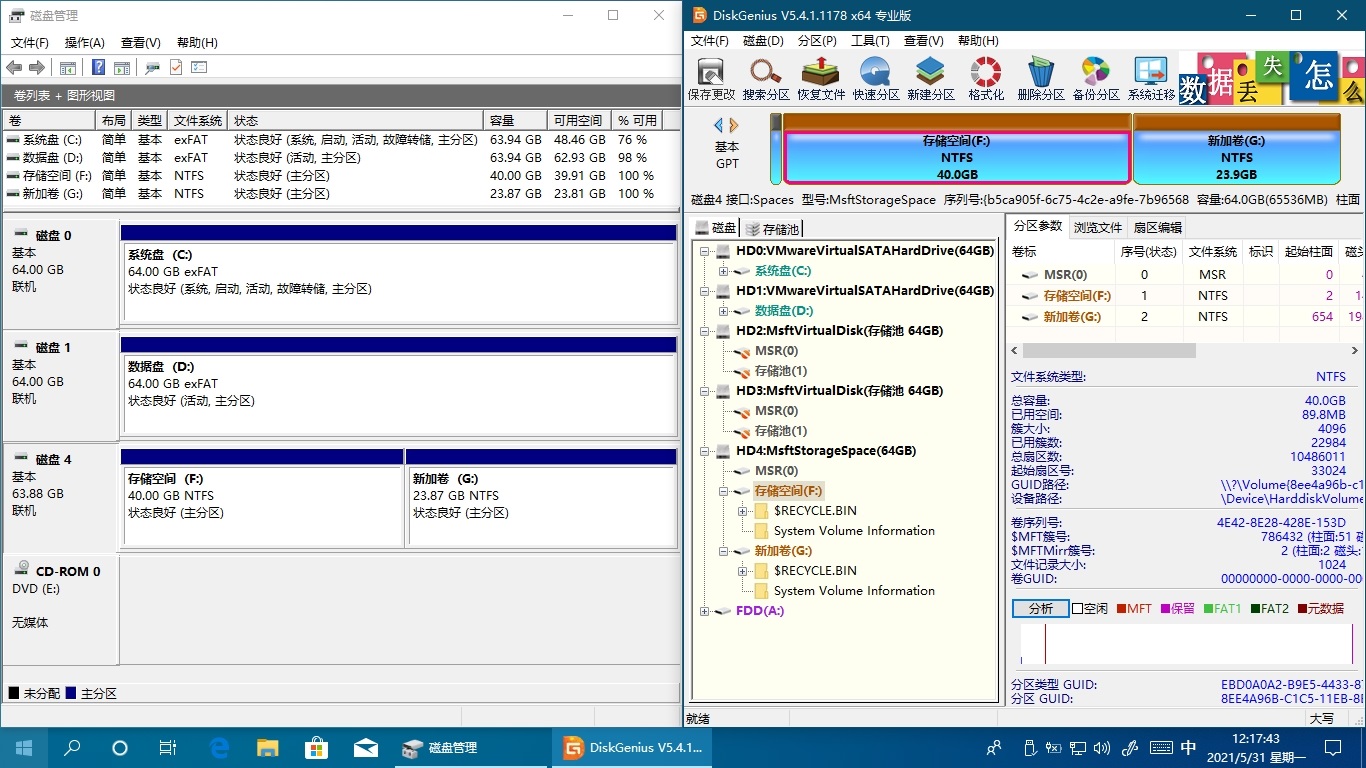1366x768 pixels.
Task: Select MSR(0) under HD4 in tree
Action: pos(776,471)
